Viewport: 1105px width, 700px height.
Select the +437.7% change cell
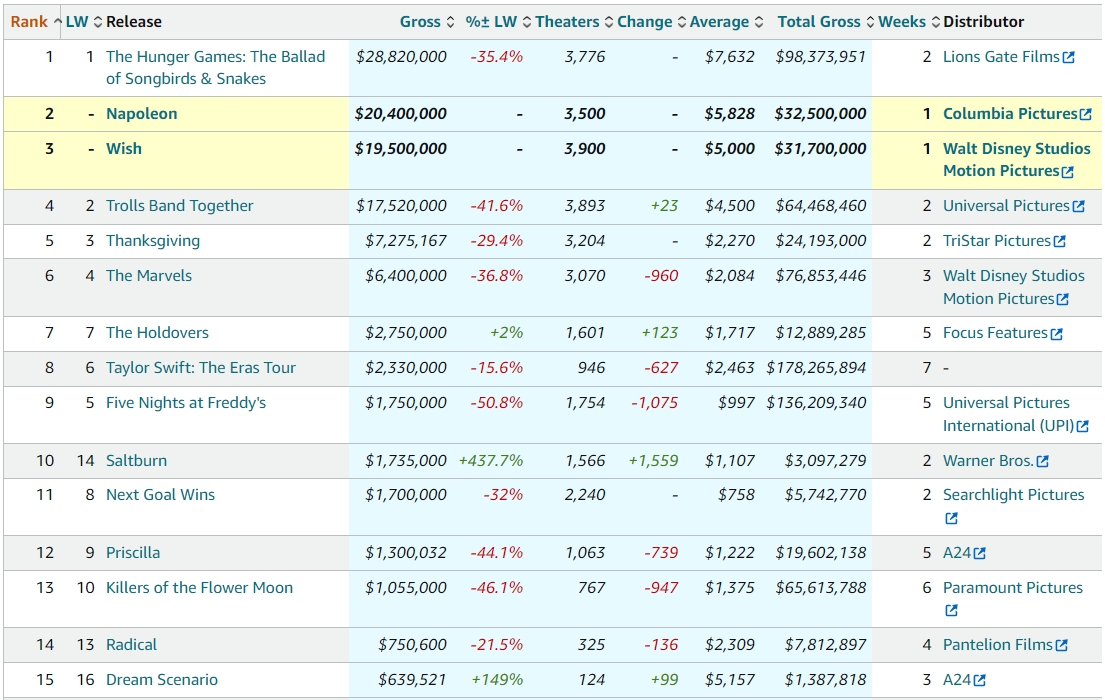click(x=491, y=461)
